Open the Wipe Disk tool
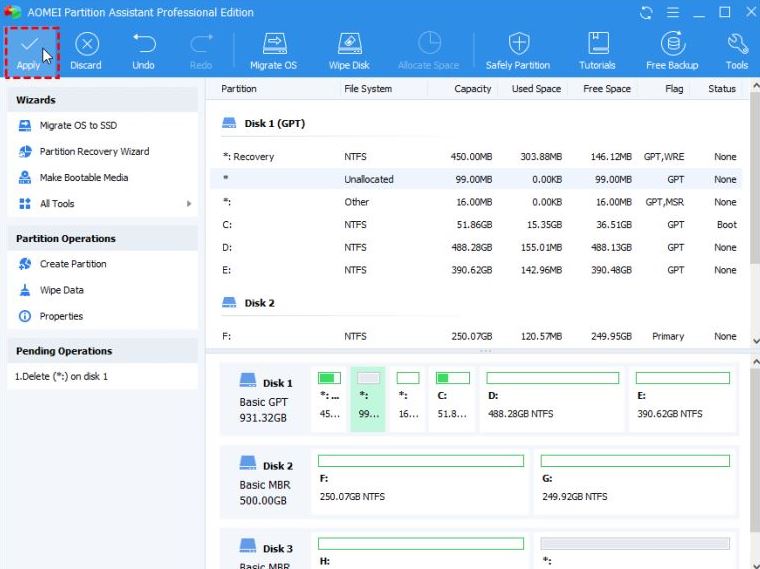Viewport: 760px width, 569px height. point(349,52)
